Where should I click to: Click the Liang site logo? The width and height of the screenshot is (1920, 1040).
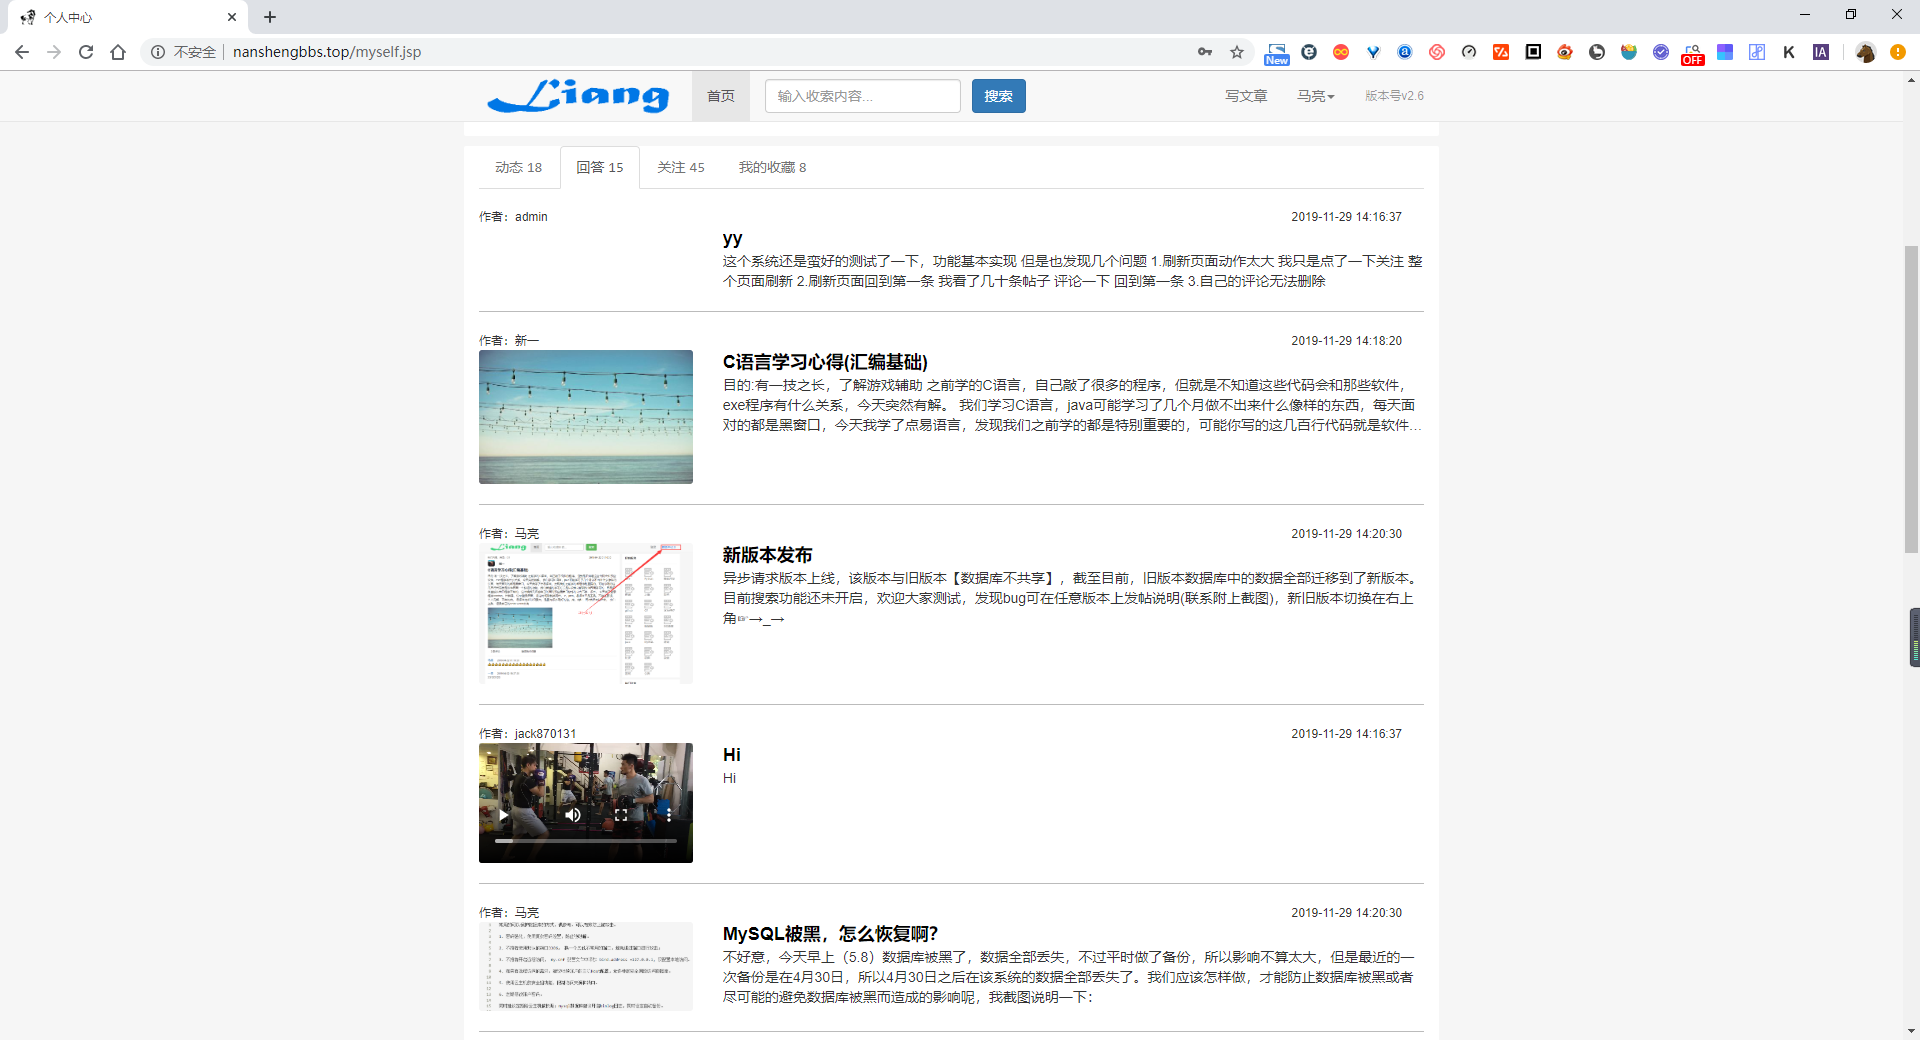click(x=578, y=96)
